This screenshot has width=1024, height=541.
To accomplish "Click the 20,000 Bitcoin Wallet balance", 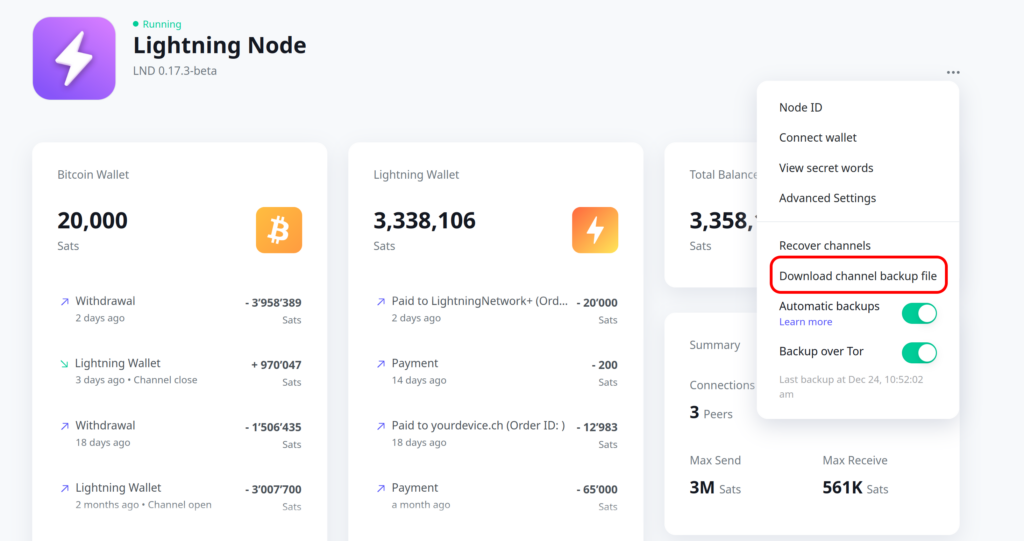I will click(92, 221).
